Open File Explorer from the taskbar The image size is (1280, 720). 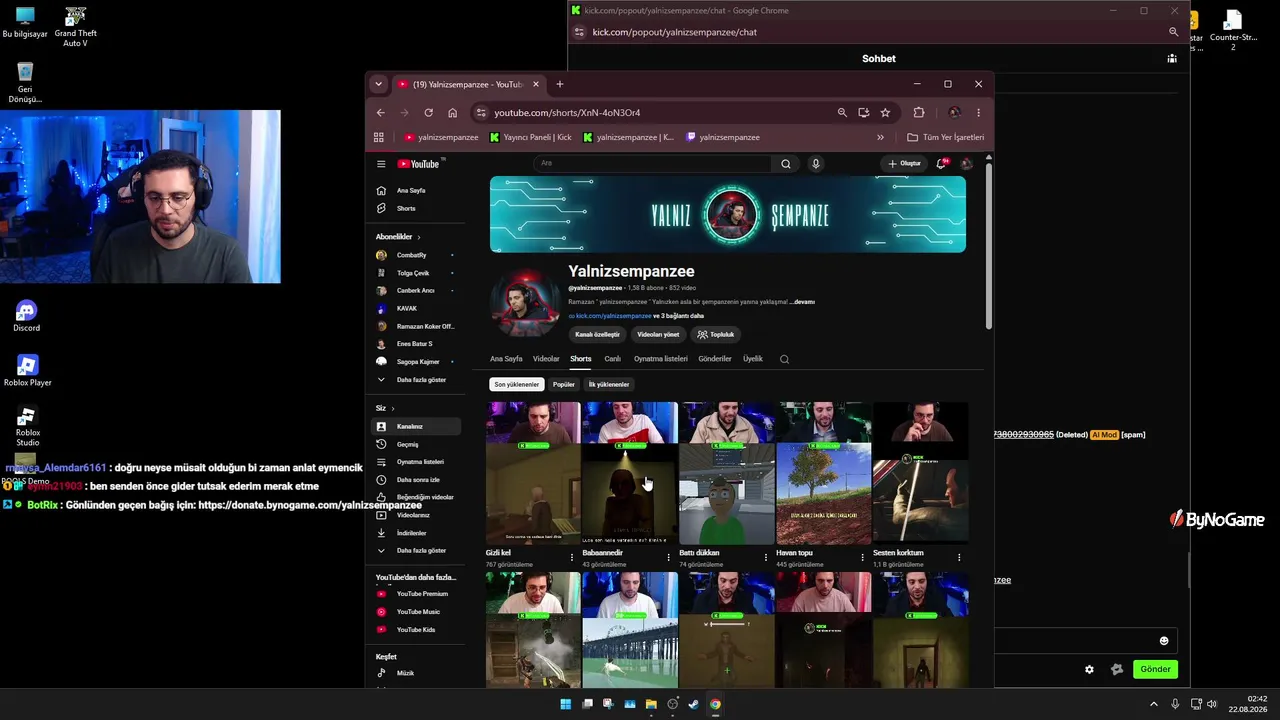click(651, 704)
